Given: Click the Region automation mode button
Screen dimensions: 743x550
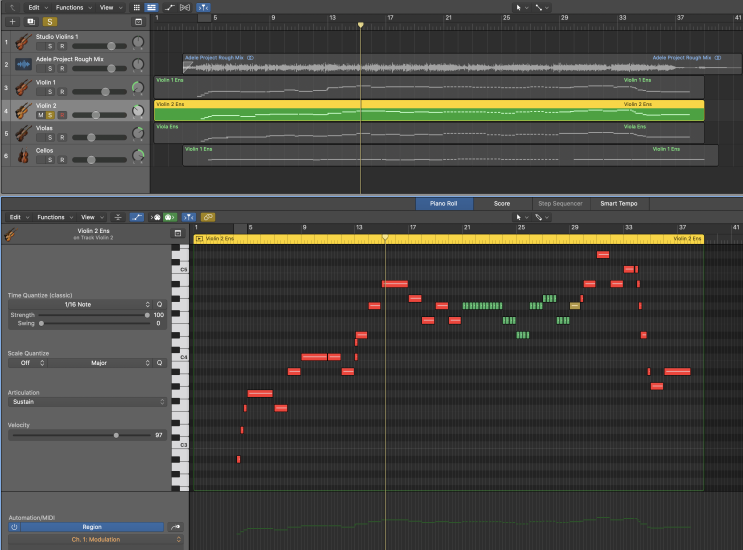Looking at the screenshot, I should [x=92, y=527].
